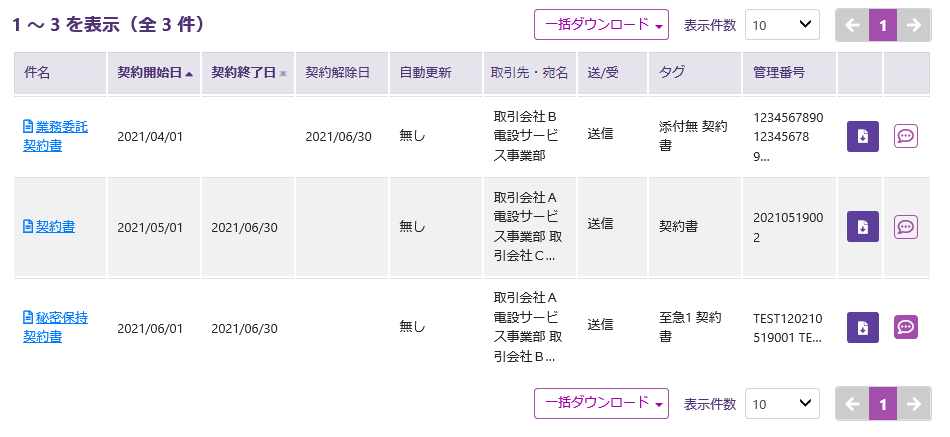Download the 契約書 row file

[x=862, y=226]
